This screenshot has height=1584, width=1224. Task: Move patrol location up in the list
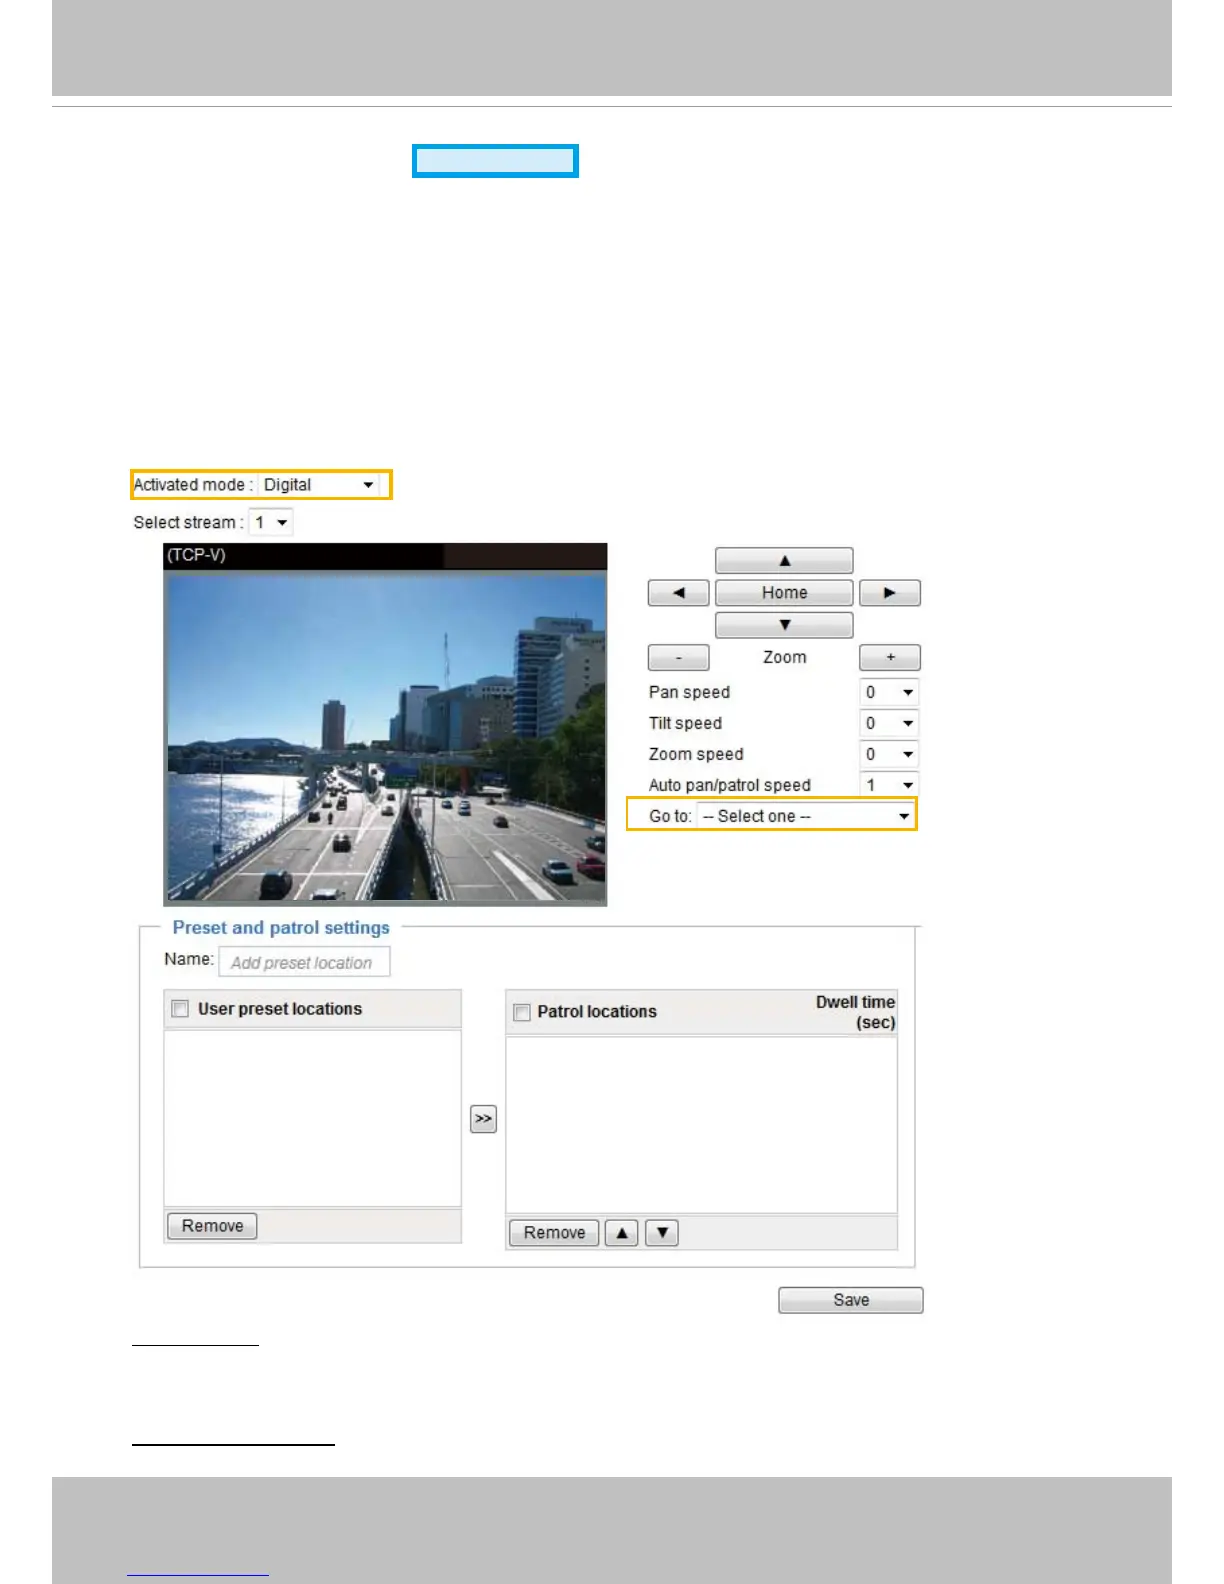pos(622,1233)
